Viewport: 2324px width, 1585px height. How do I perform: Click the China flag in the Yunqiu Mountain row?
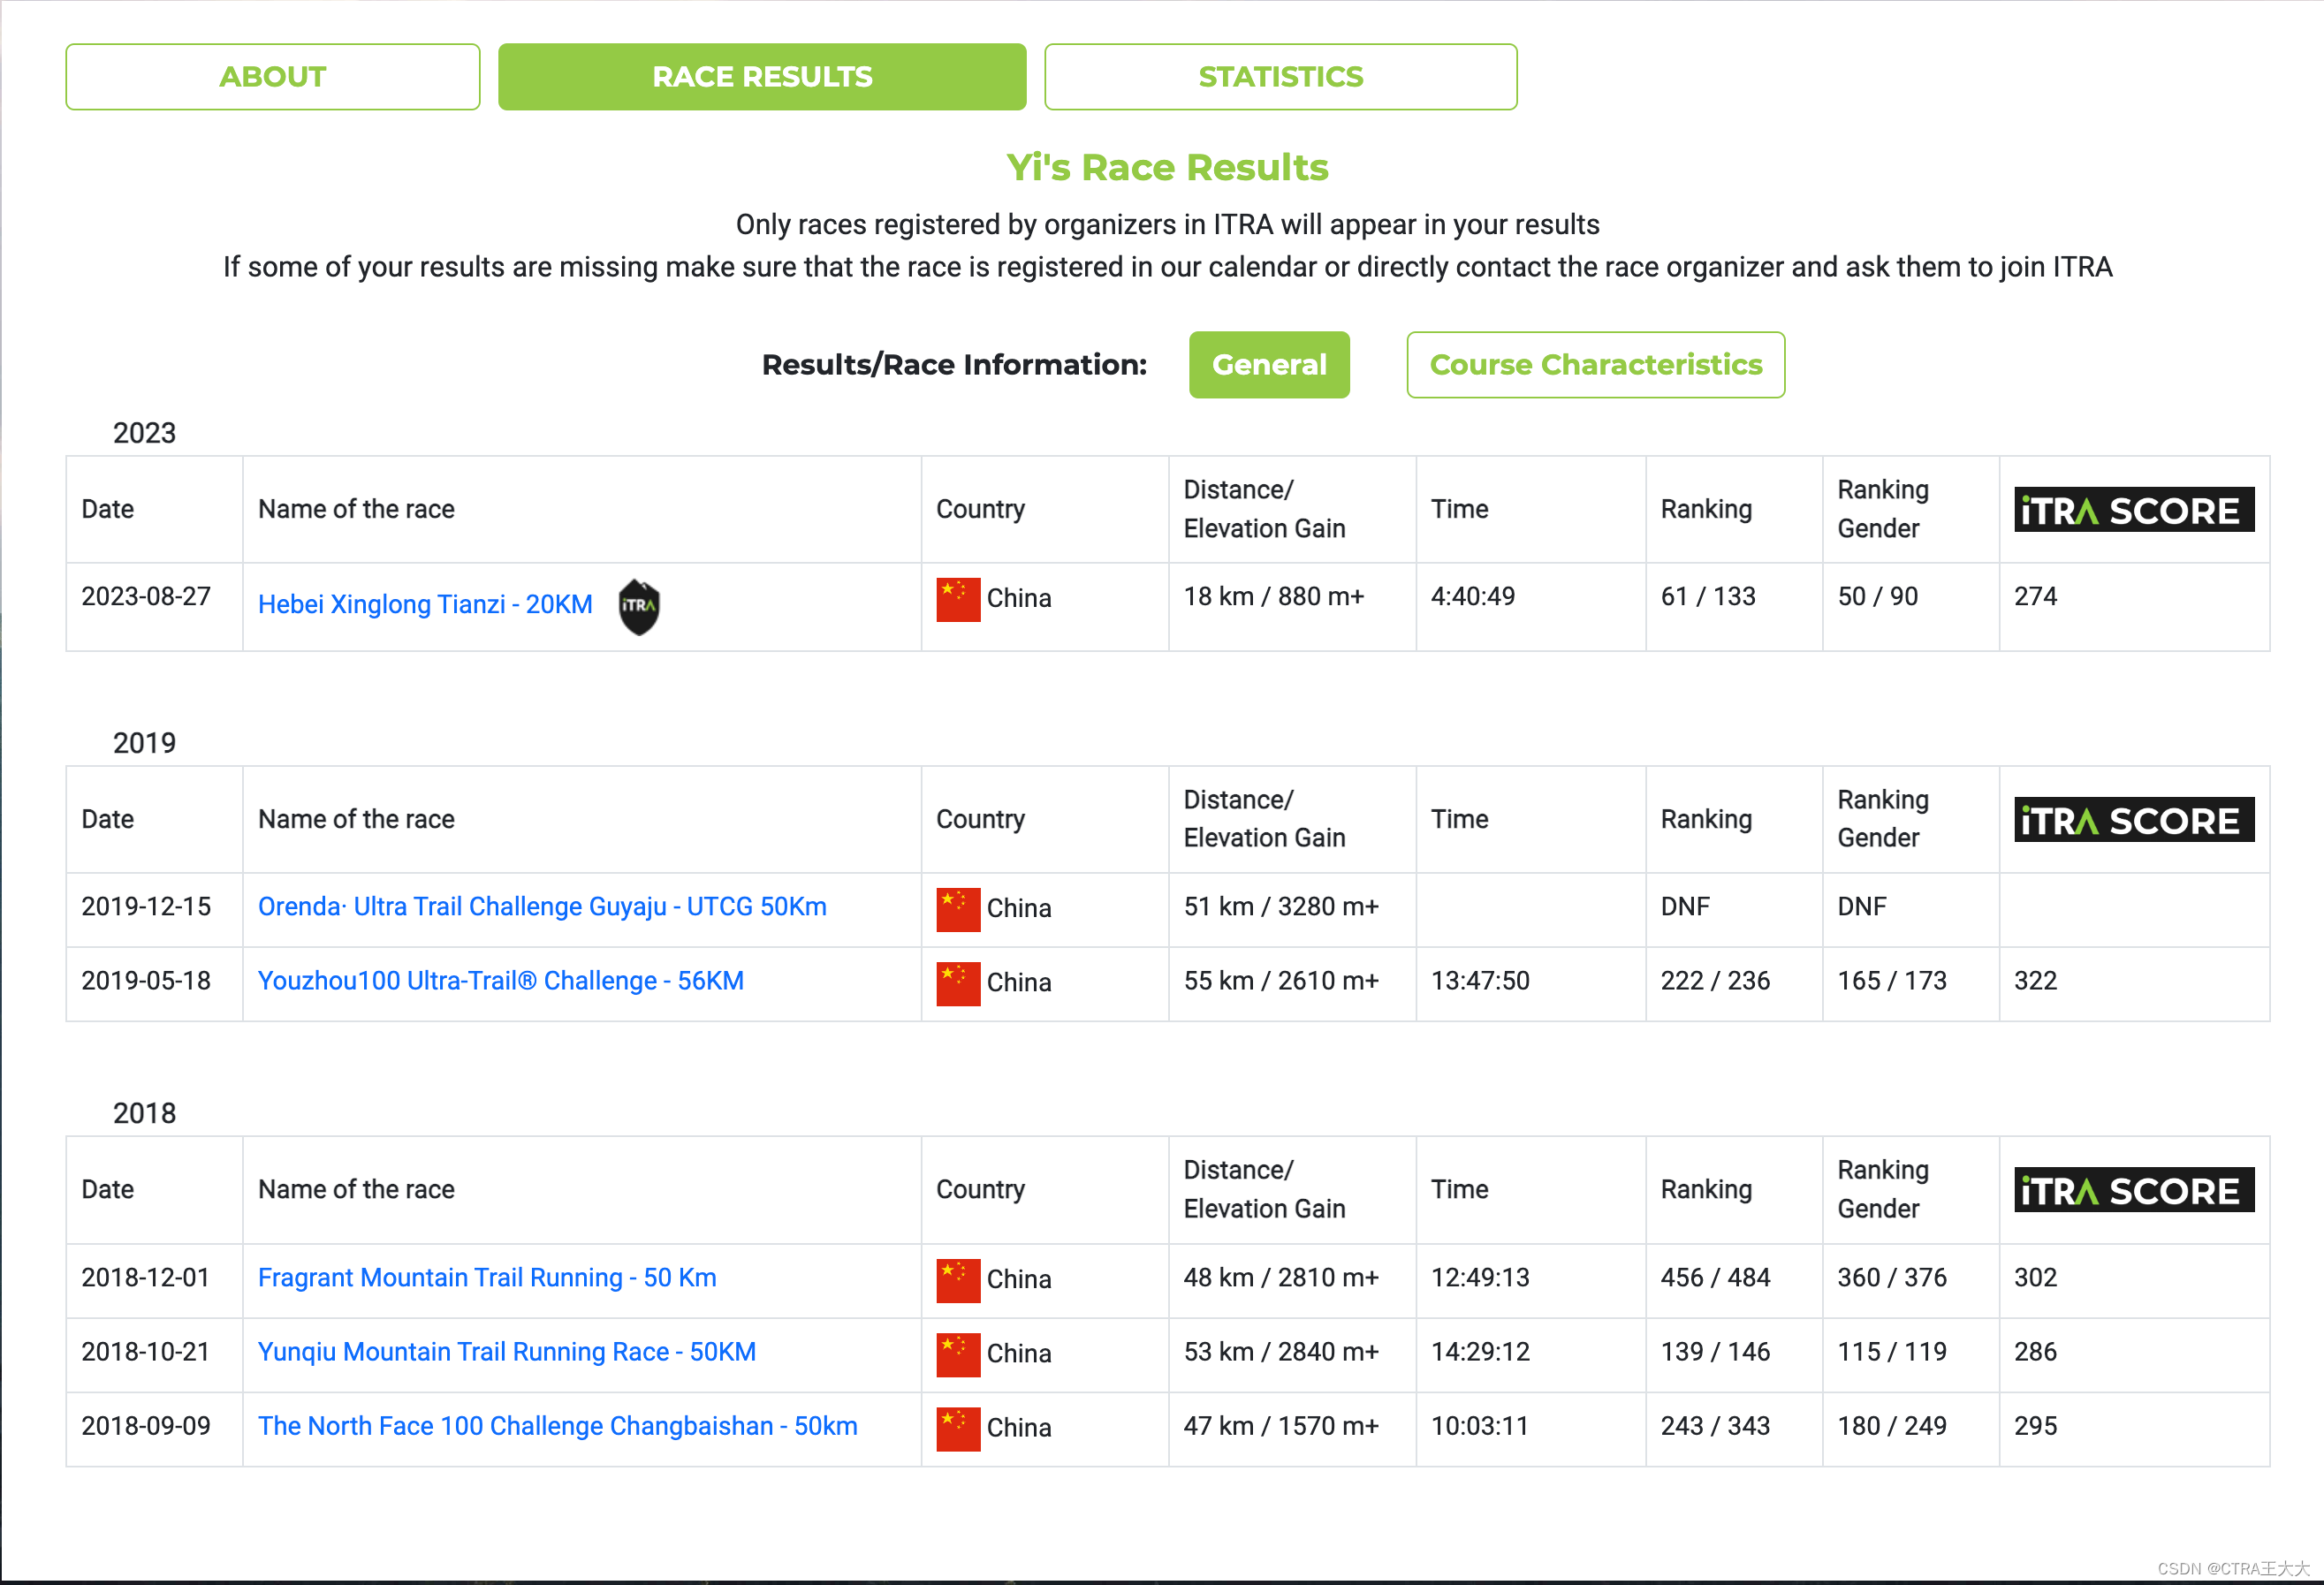click(957, 1354)
